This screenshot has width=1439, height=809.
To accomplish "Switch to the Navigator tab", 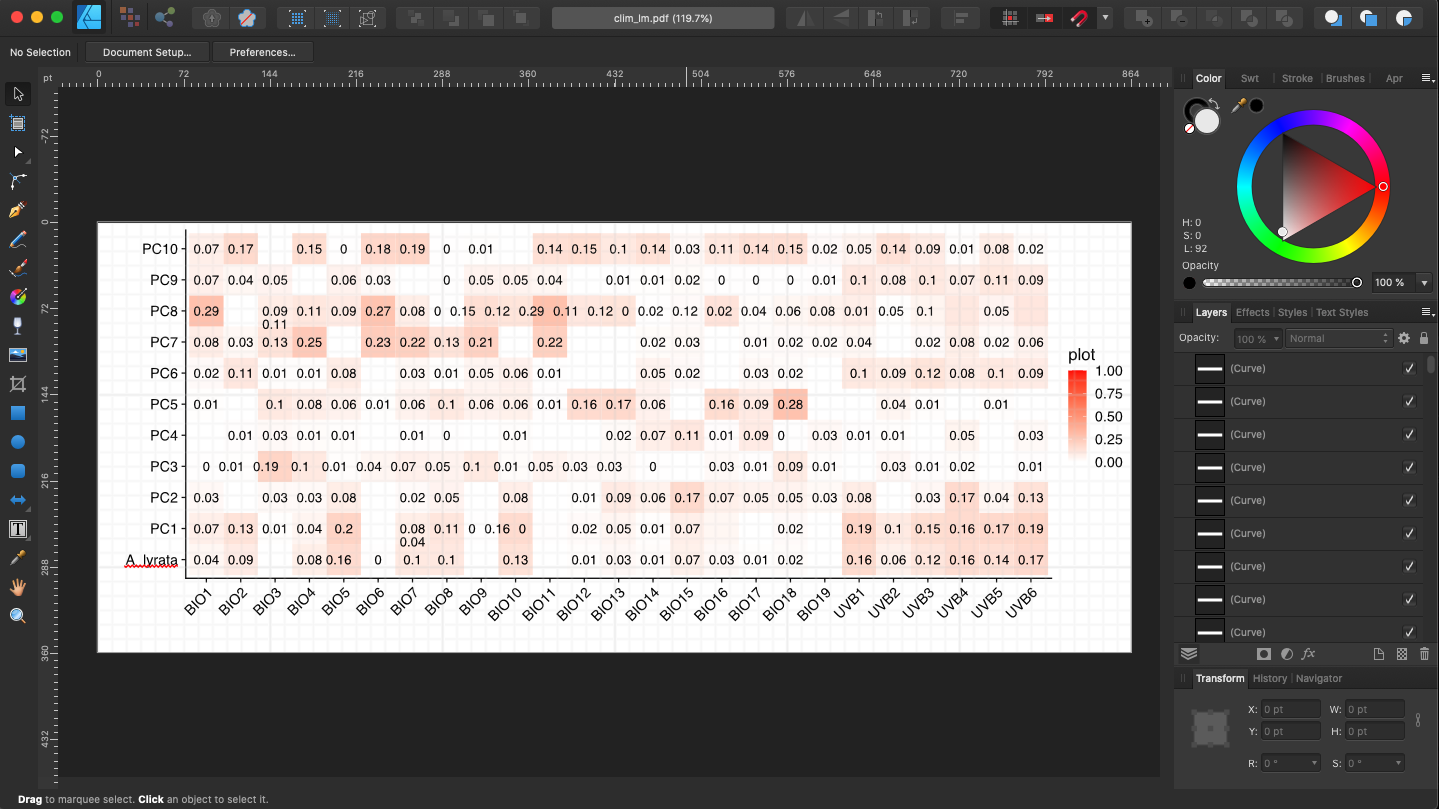I will coord(1319,679).
